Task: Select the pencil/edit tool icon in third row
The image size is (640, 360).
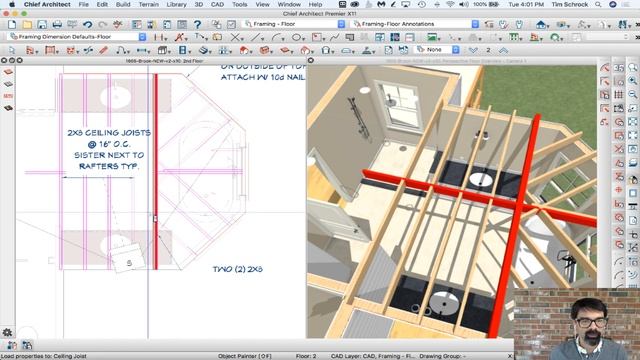Action: click(103, 50)
